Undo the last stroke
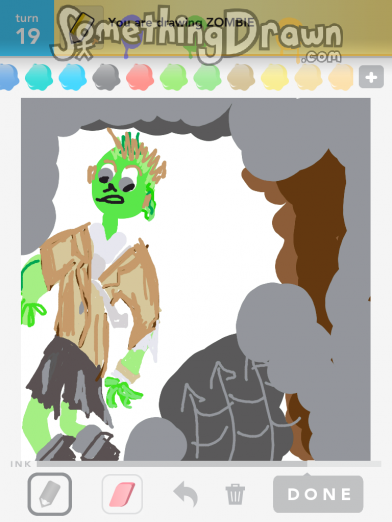Viewport: 392px width, 522px height. coord(186,494)
